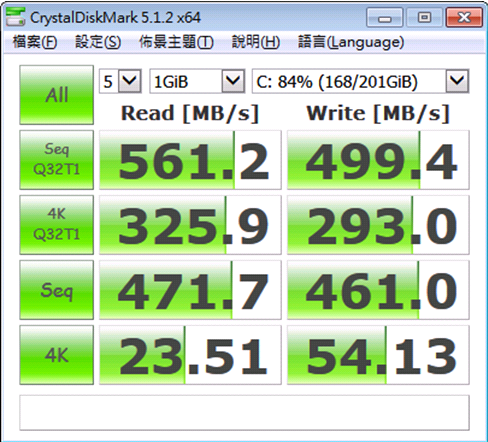Minimize the CrystalDiskMark window
This screenshot has width=488, height=442.
tap(384, 17)
